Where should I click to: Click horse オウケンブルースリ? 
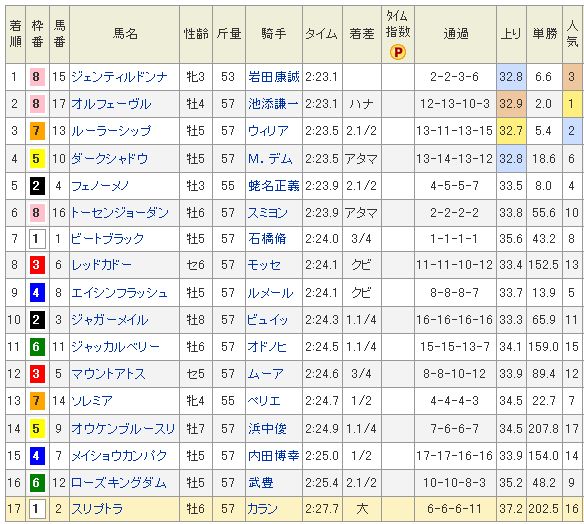tap(123, 429)
